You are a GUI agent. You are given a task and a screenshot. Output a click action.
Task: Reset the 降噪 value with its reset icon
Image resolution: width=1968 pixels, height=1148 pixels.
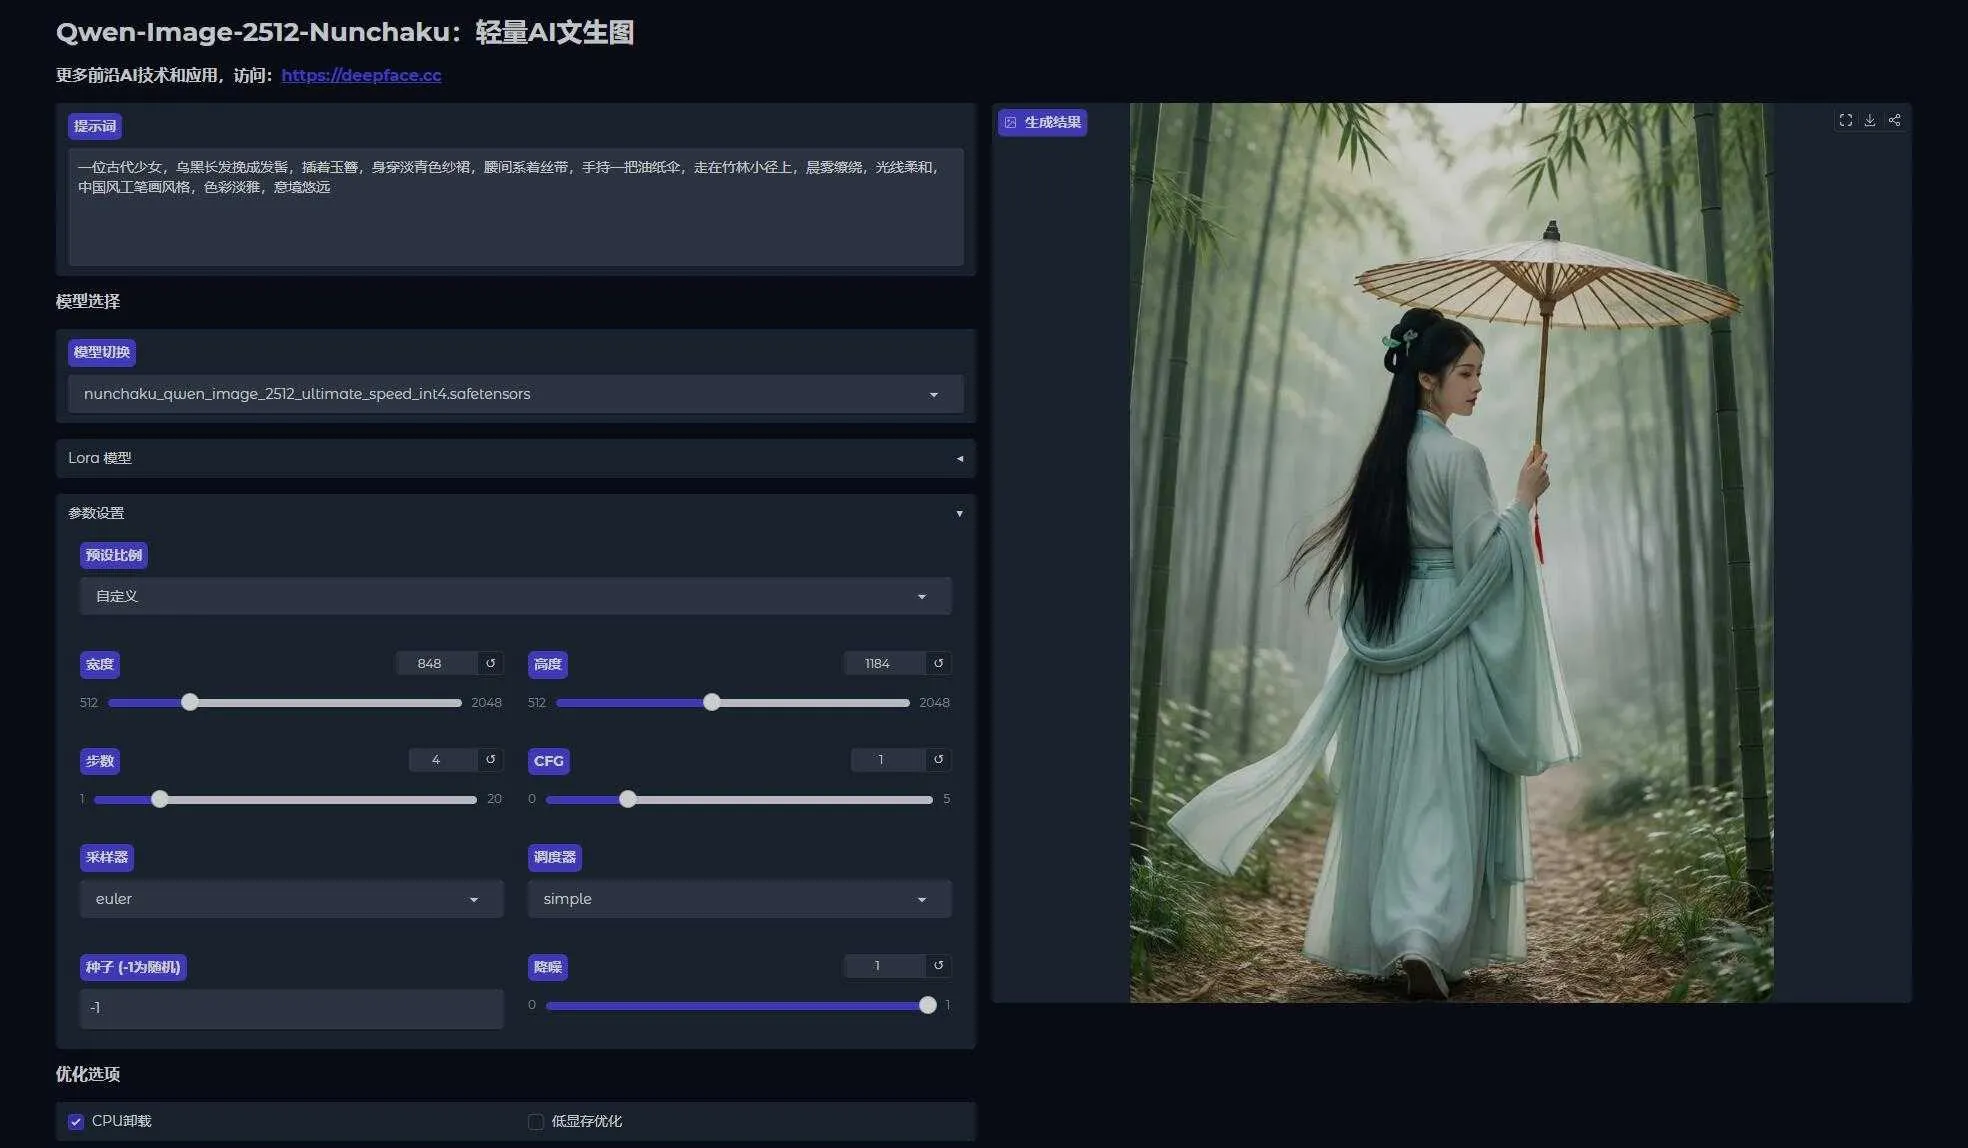click(937, 966)
